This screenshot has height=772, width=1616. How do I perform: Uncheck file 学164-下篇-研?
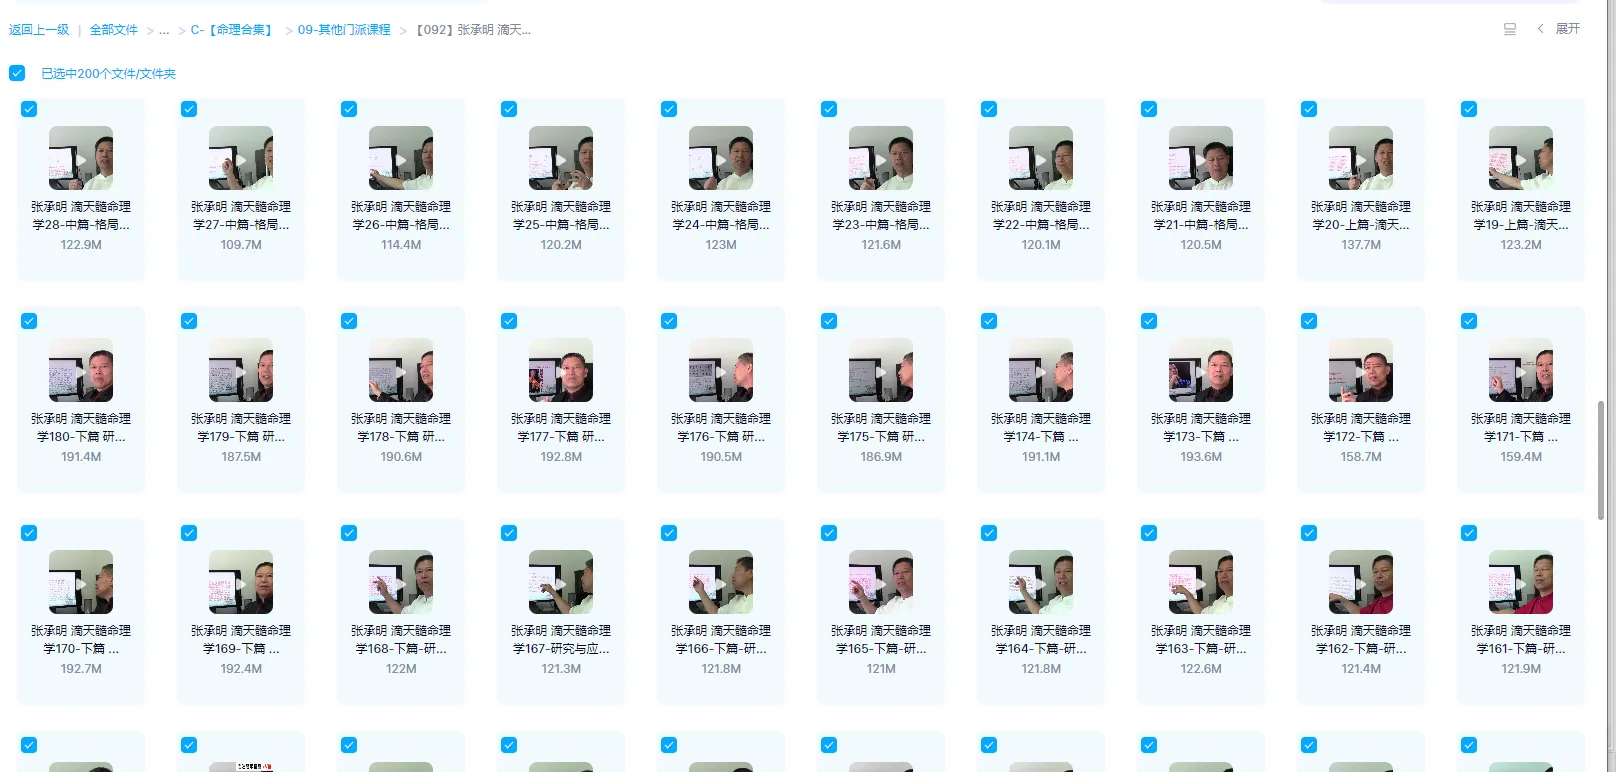(x=989, y=533)
